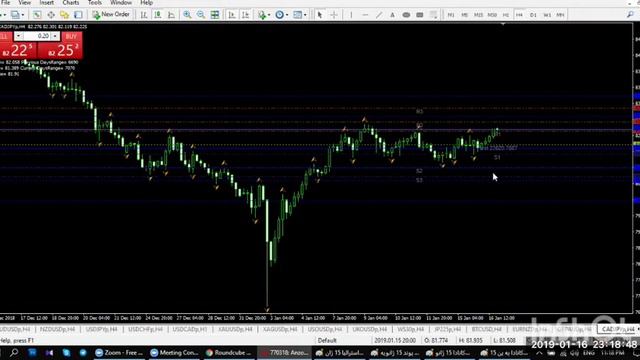Toggle chart shift icon
Viewport: 640px width, 360px height.
(246, 15)
